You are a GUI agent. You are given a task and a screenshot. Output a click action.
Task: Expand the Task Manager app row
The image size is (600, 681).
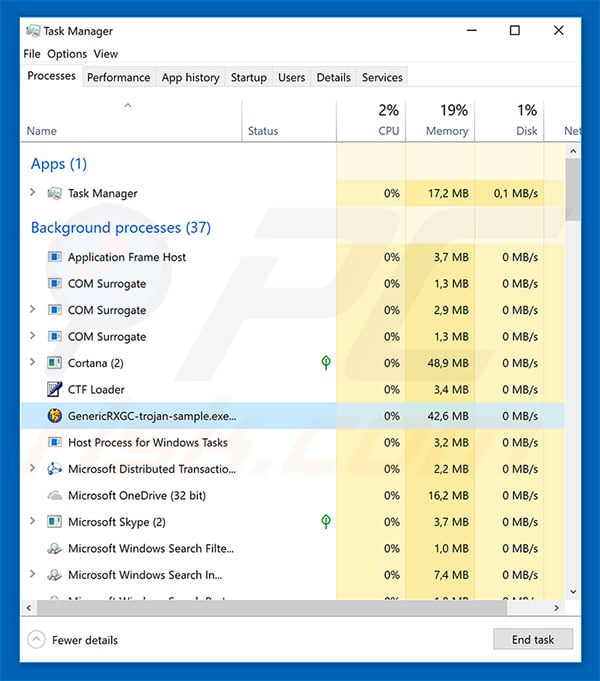pyautogui.click(x=32, y=192)
